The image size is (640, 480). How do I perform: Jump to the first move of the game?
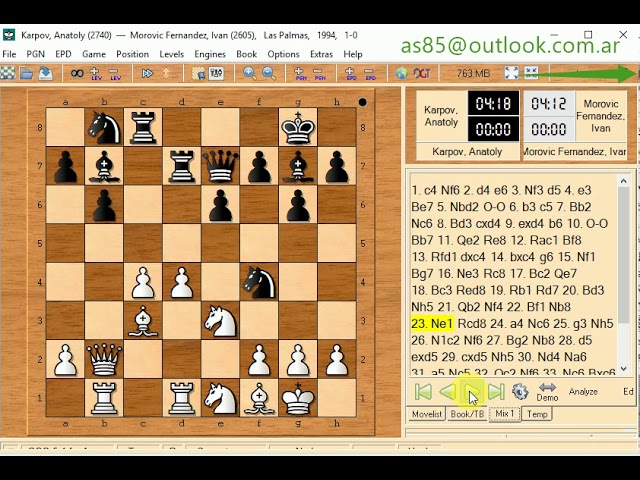click(423, 392)
